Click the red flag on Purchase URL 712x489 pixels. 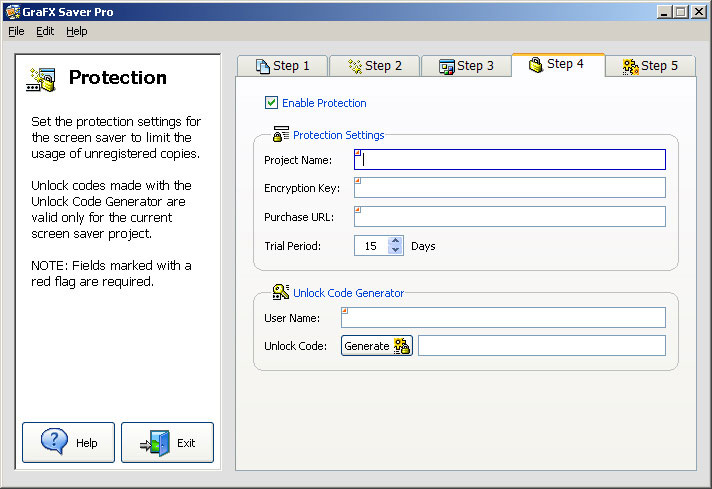358,210
